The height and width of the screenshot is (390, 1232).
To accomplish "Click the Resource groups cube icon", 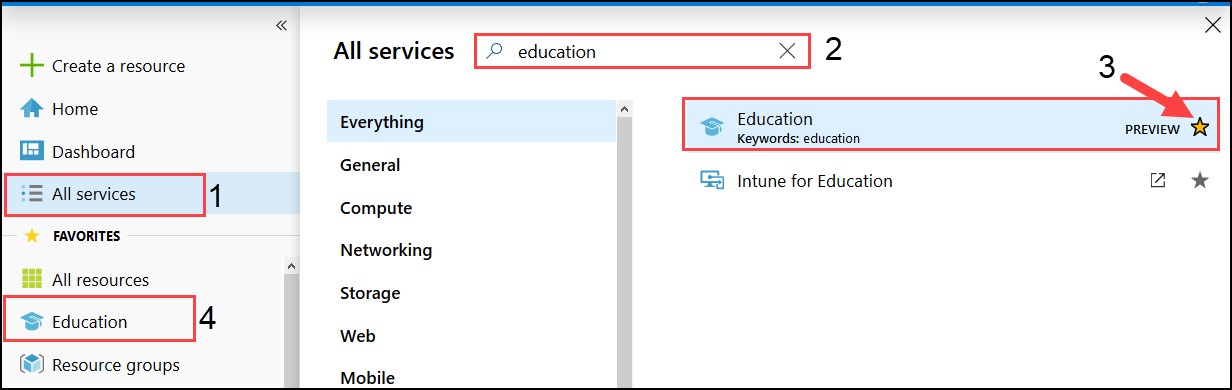I will pyautogui.click(x=32, y=365).
